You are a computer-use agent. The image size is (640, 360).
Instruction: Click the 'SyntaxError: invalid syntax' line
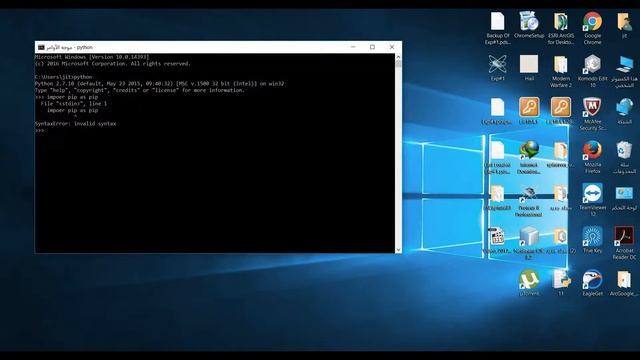click(x=76, y=123)
